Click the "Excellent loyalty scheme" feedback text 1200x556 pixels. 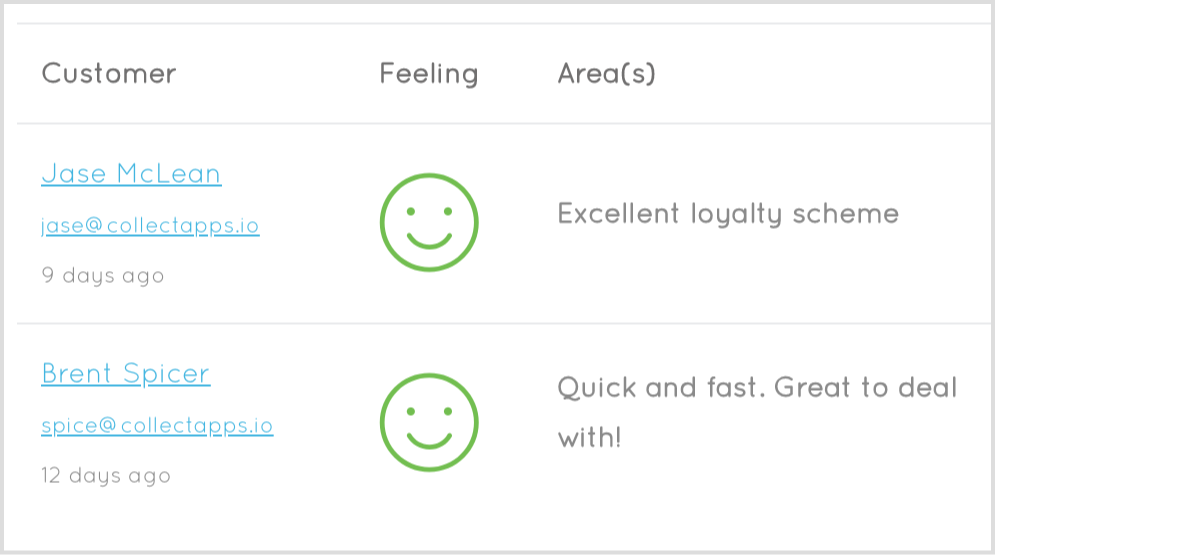pos(728,214)
